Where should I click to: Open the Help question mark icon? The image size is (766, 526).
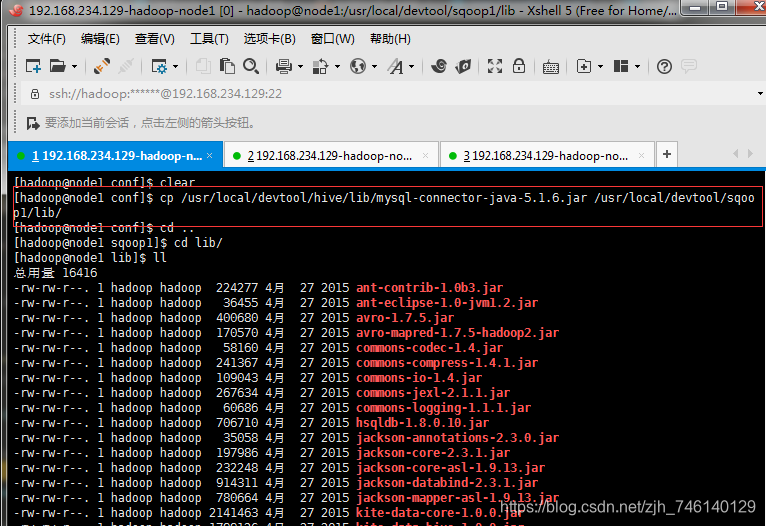tap(664, 66)
